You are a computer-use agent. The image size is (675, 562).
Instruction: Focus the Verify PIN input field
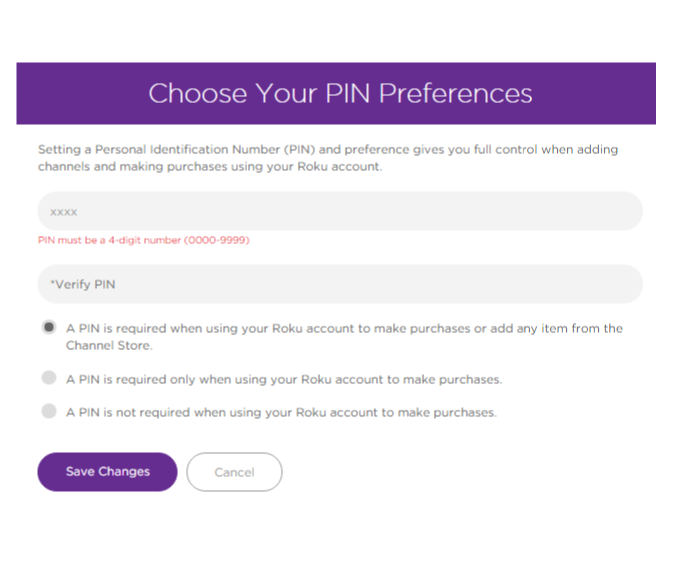click(340, 284)
